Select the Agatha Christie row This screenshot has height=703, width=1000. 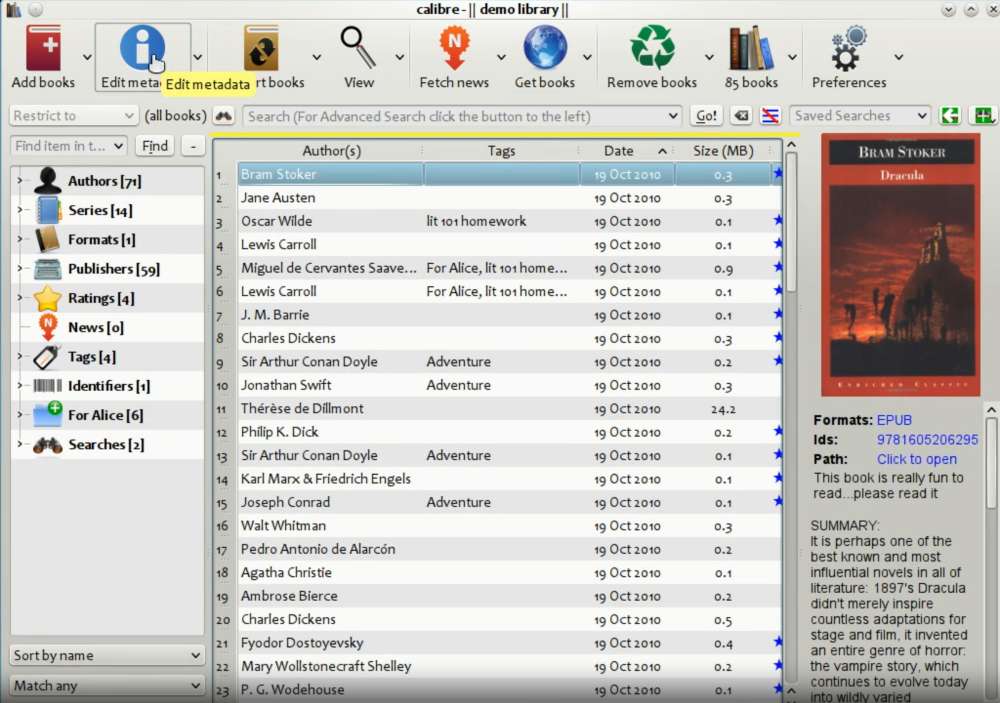pos(510,573)
